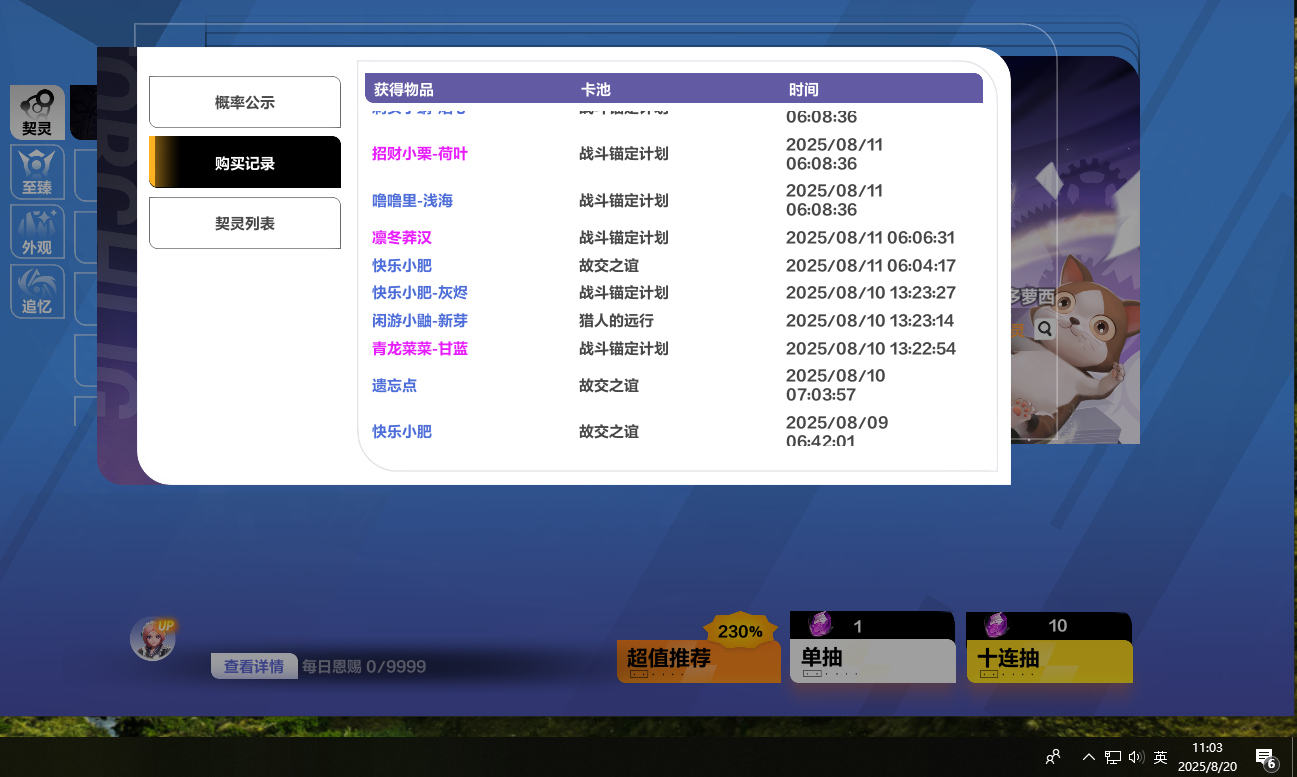
Task: Click the 单抽 single draw button
Action: pos(872,661)
